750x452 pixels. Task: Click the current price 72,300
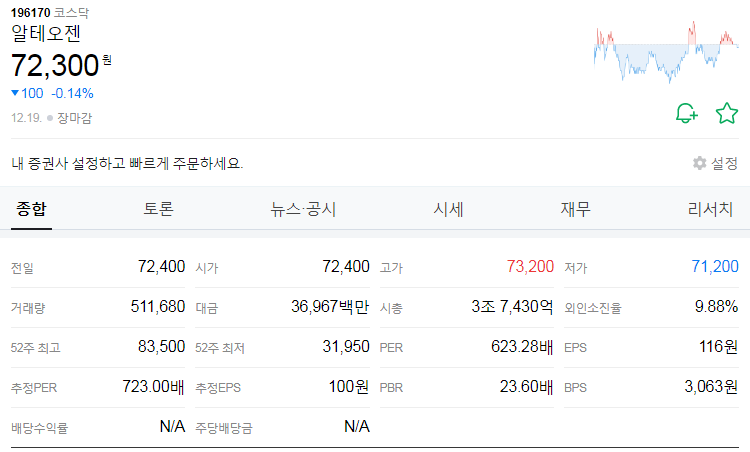tap(55, 65)
